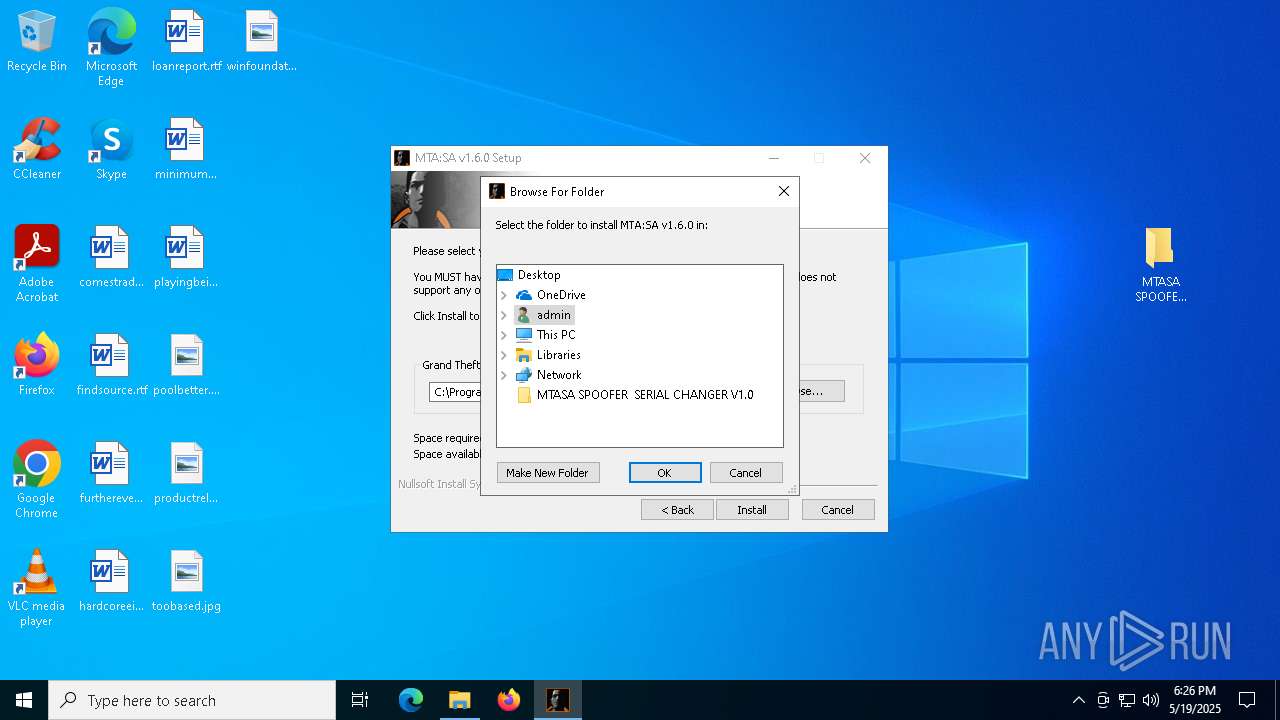This screenshot has width=1280, height=720.
Task: Select toobased.jpg on desktop
Action: (186, 582)
